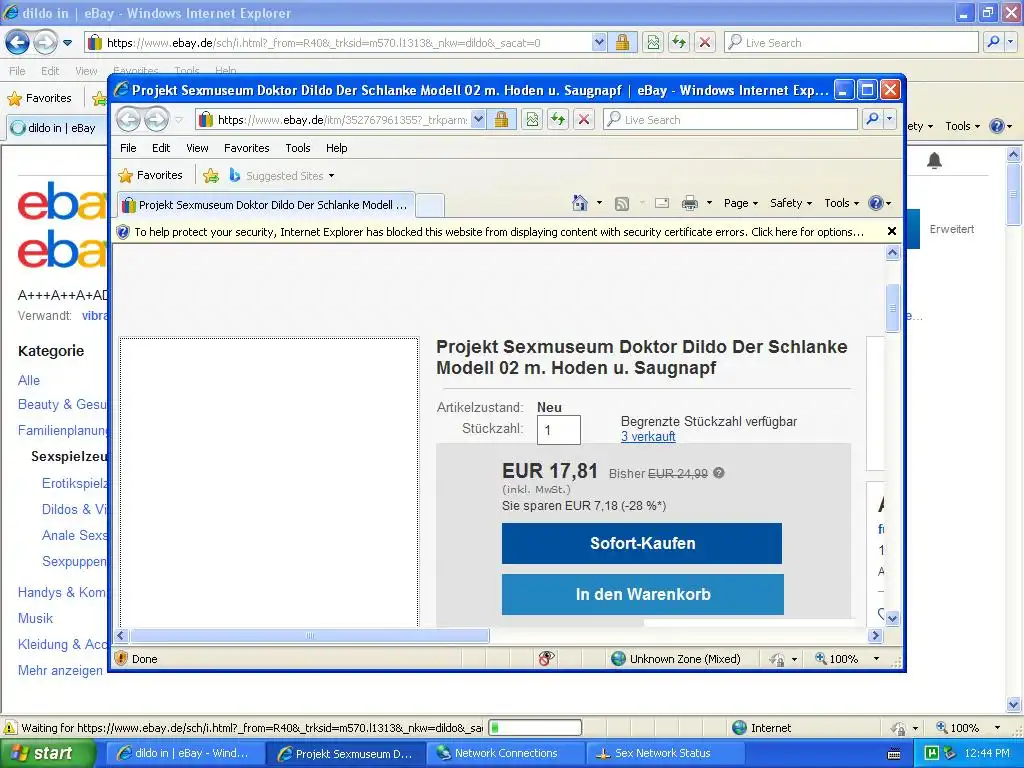Select Musik category in background page
The width and height of the screenshot is (1024, 768).
35,618
